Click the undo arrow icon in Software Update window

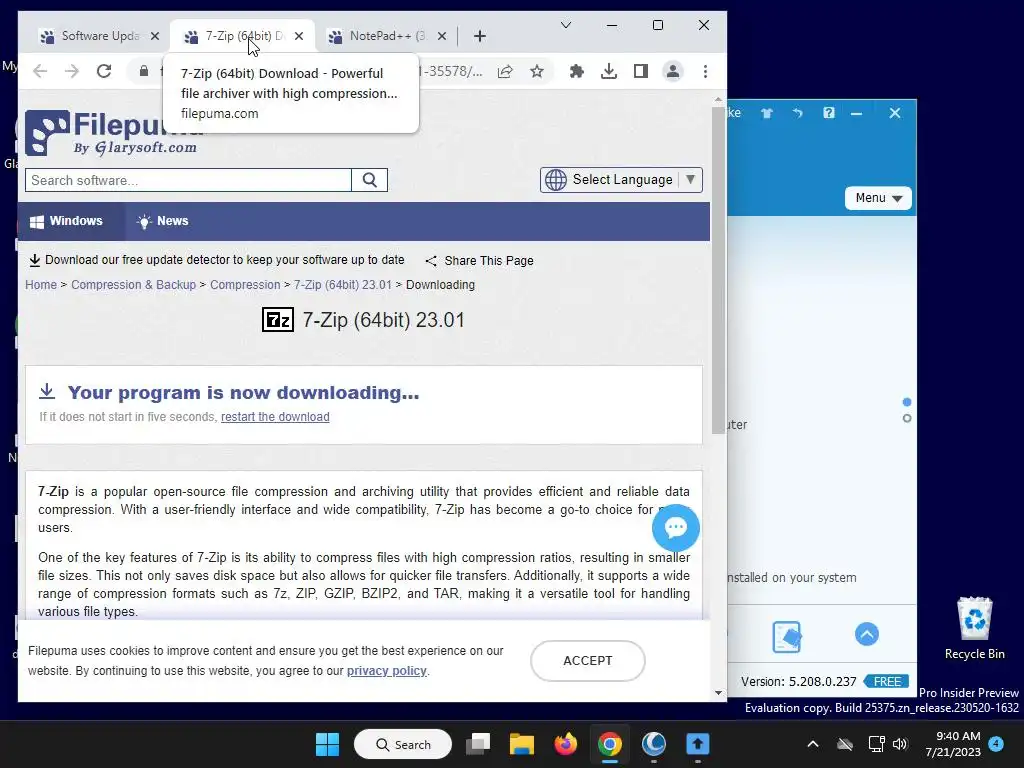coord(797,113)
